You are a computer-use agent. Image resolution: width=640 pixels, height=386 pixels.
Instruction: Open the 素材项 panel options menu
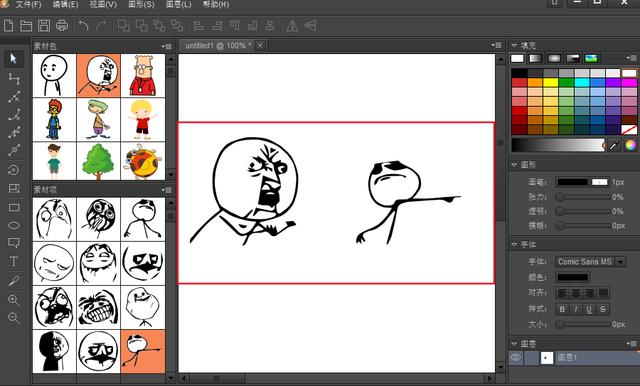pos(167,190)
